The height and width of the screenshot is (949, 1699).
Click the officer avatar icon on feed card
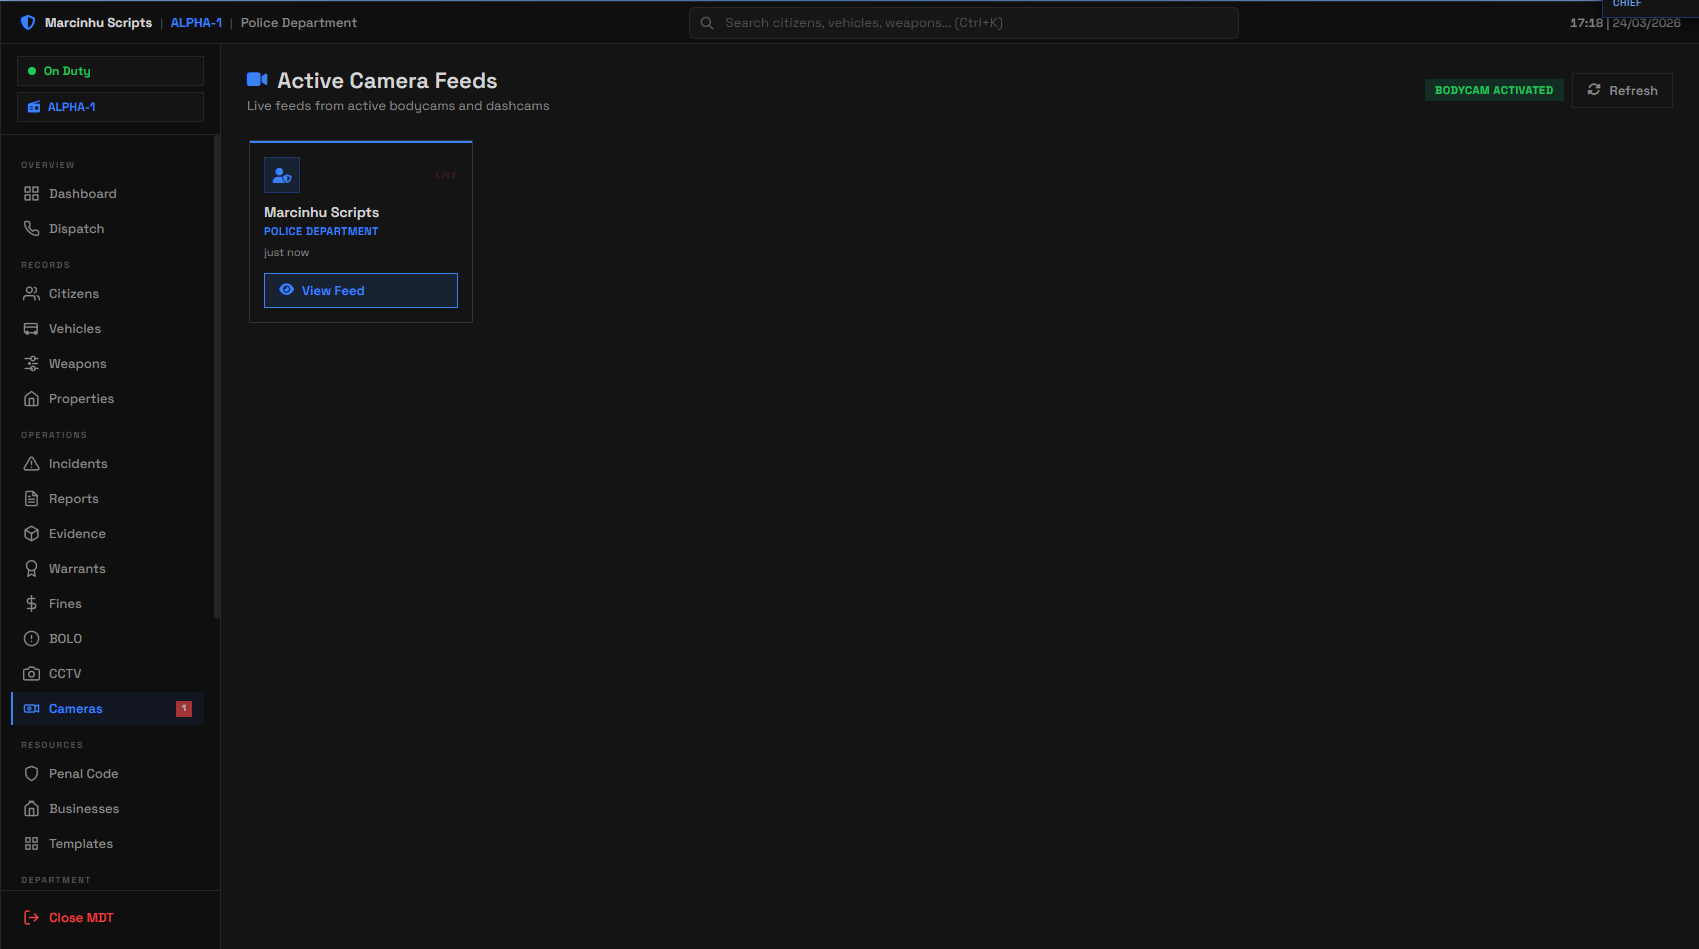(282, 175)
